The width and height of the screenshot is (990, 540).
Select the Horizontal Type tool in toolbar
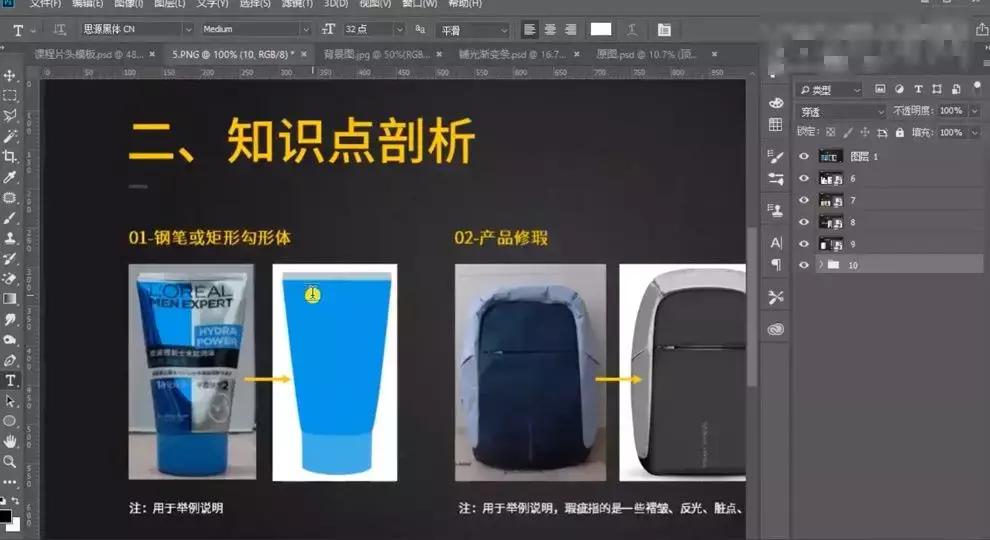click(10, 380)
